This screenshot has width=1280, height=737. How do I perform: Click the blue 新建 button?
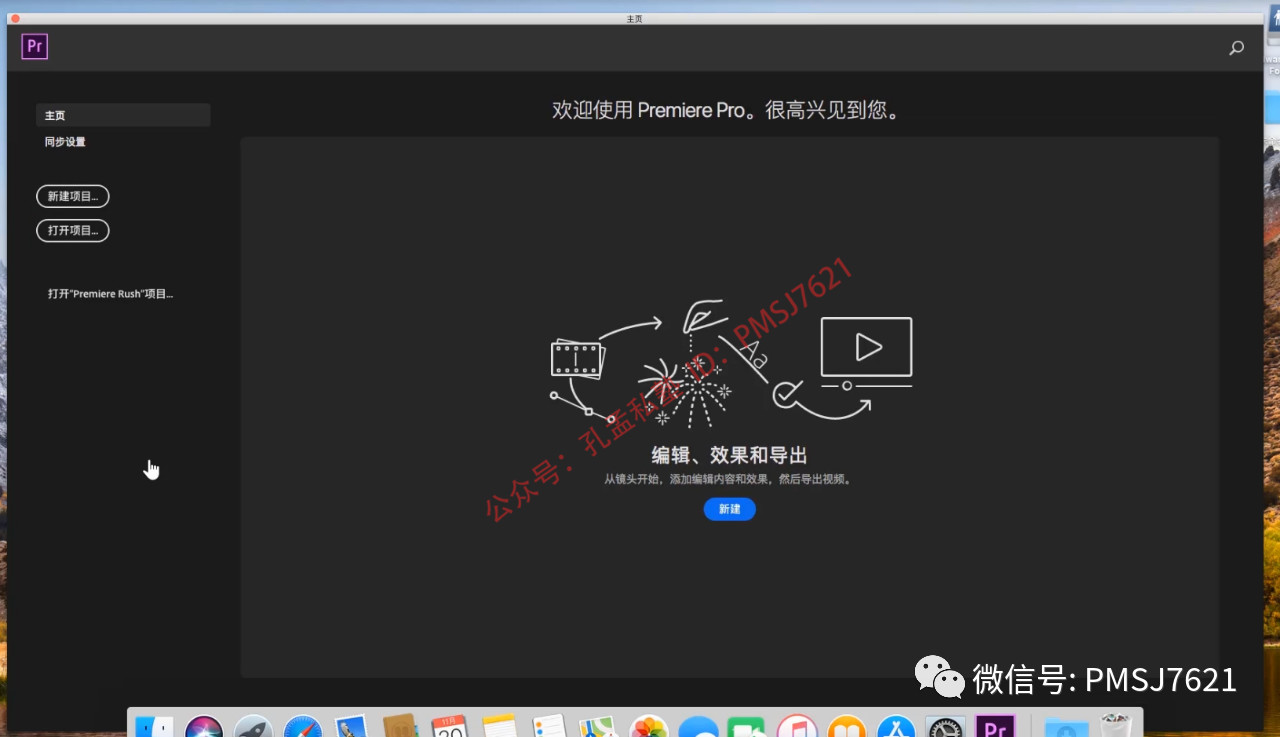pyautogui.click(x=730, y=509)
